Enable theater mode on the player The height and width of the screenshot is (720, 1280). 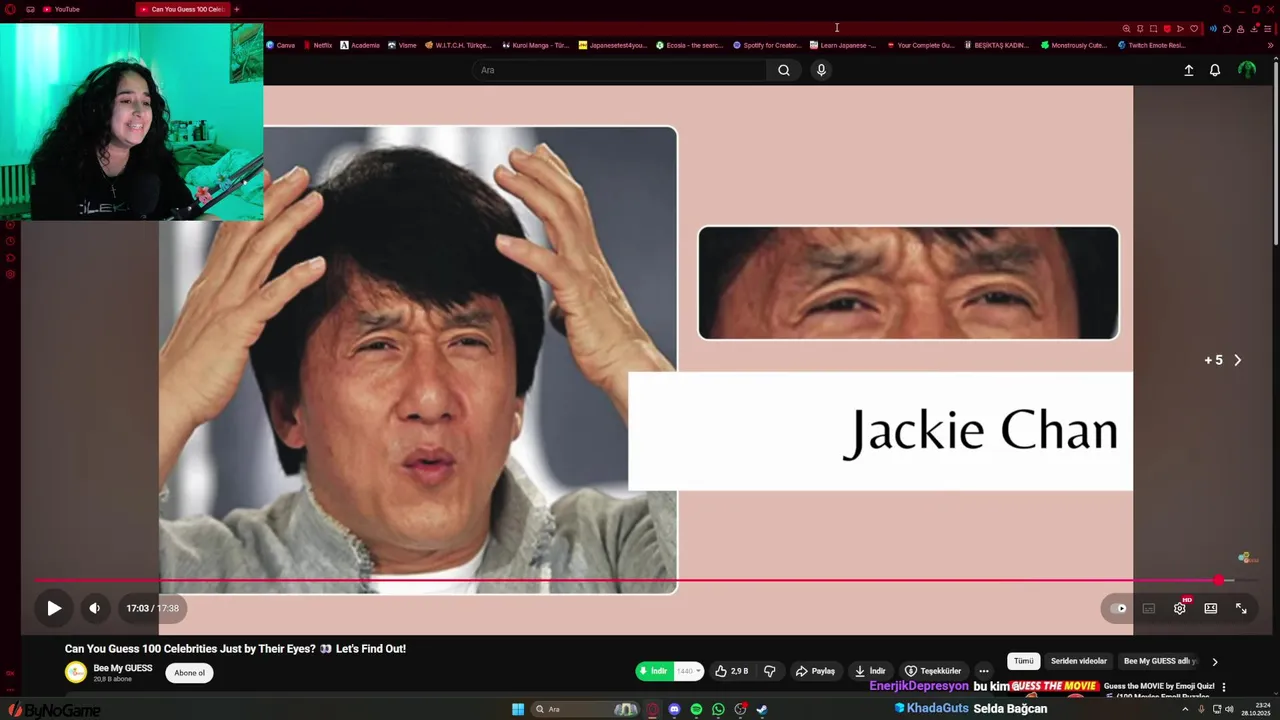pos(1211,608)
